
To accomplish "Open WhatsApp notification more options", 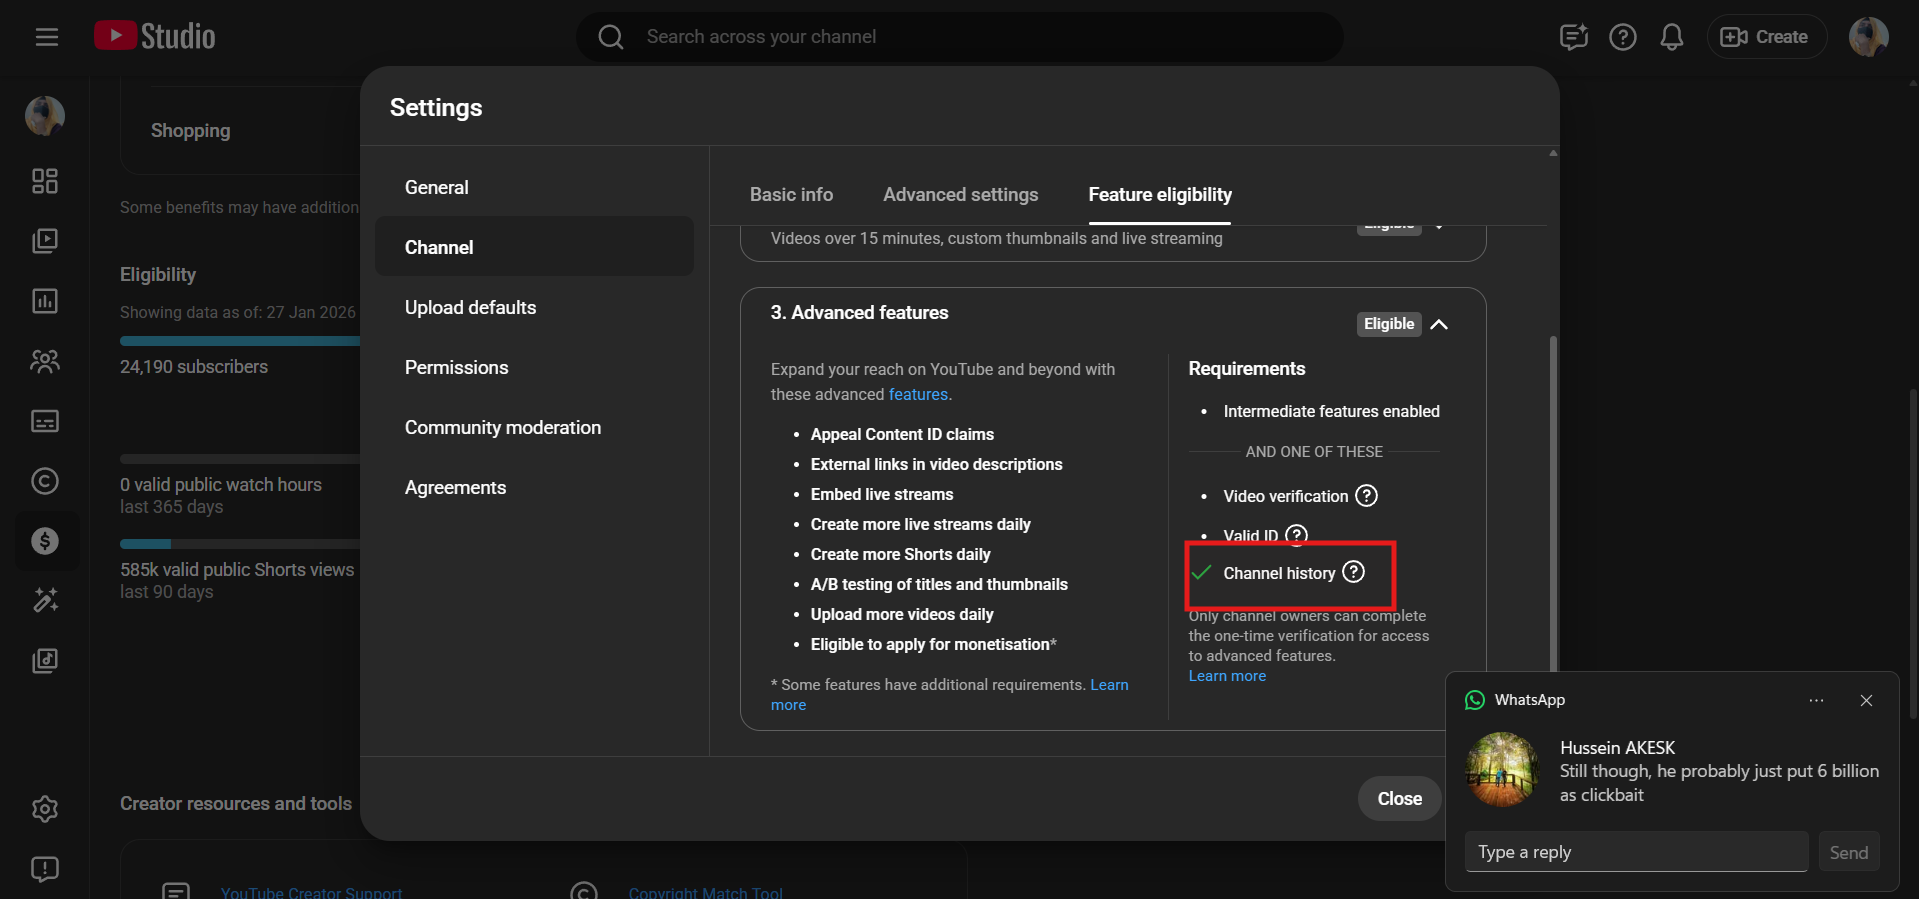I will (1816, 700).
